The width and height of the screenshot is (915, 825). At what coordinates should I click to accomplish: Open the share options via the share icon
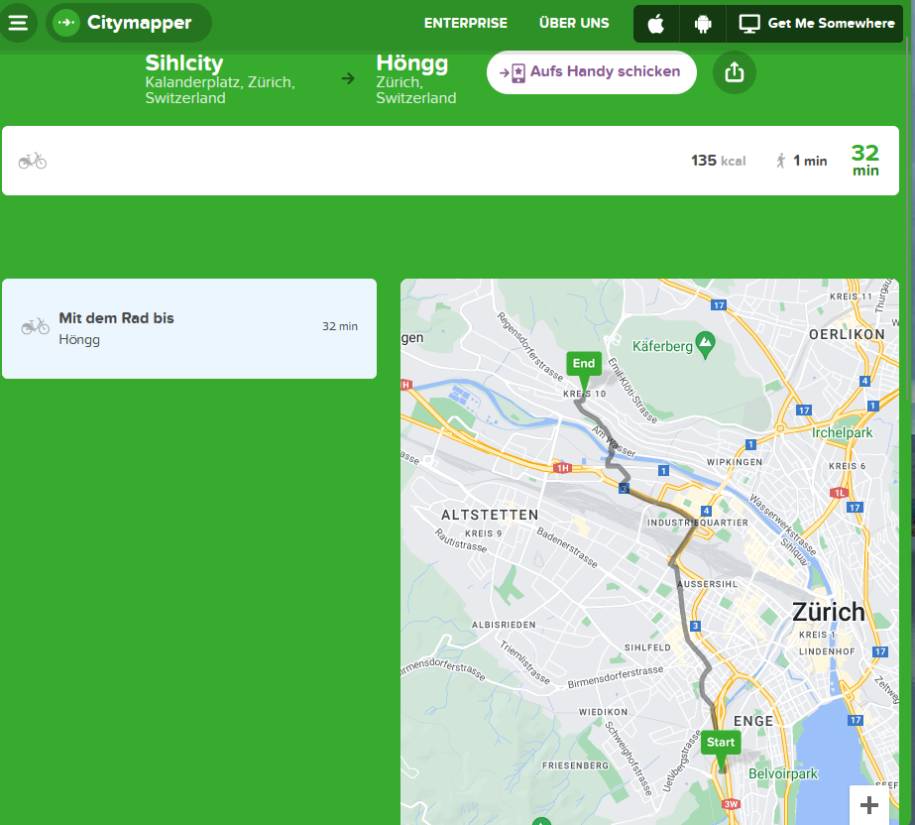735,71
